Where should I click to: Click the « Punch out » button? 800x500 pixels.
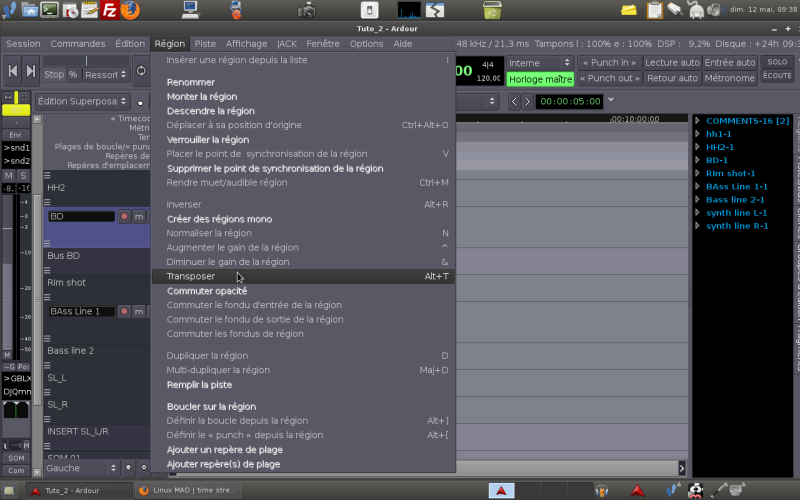[x=609, y=78]
